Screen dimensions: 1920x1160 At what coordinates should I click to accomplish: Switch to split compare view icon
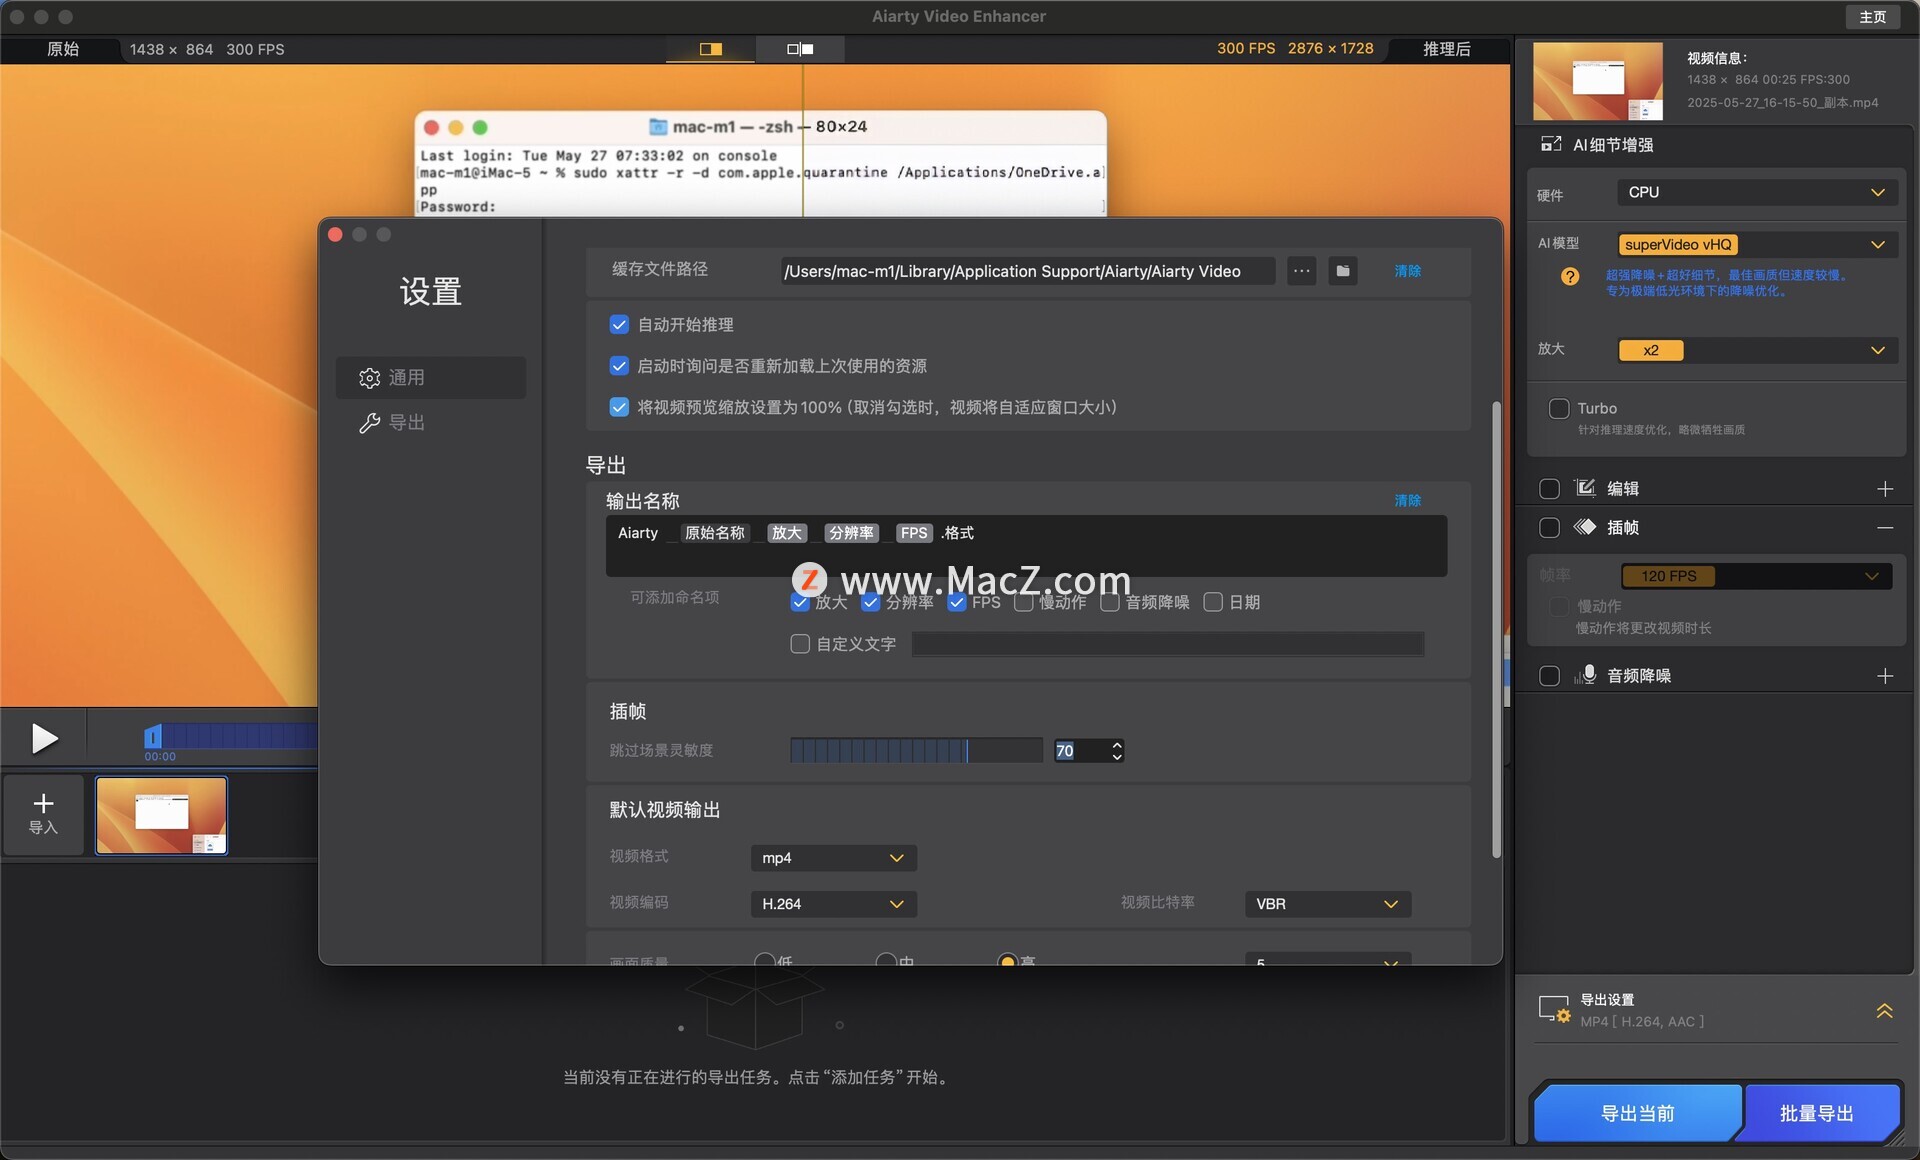click(711, 48)
